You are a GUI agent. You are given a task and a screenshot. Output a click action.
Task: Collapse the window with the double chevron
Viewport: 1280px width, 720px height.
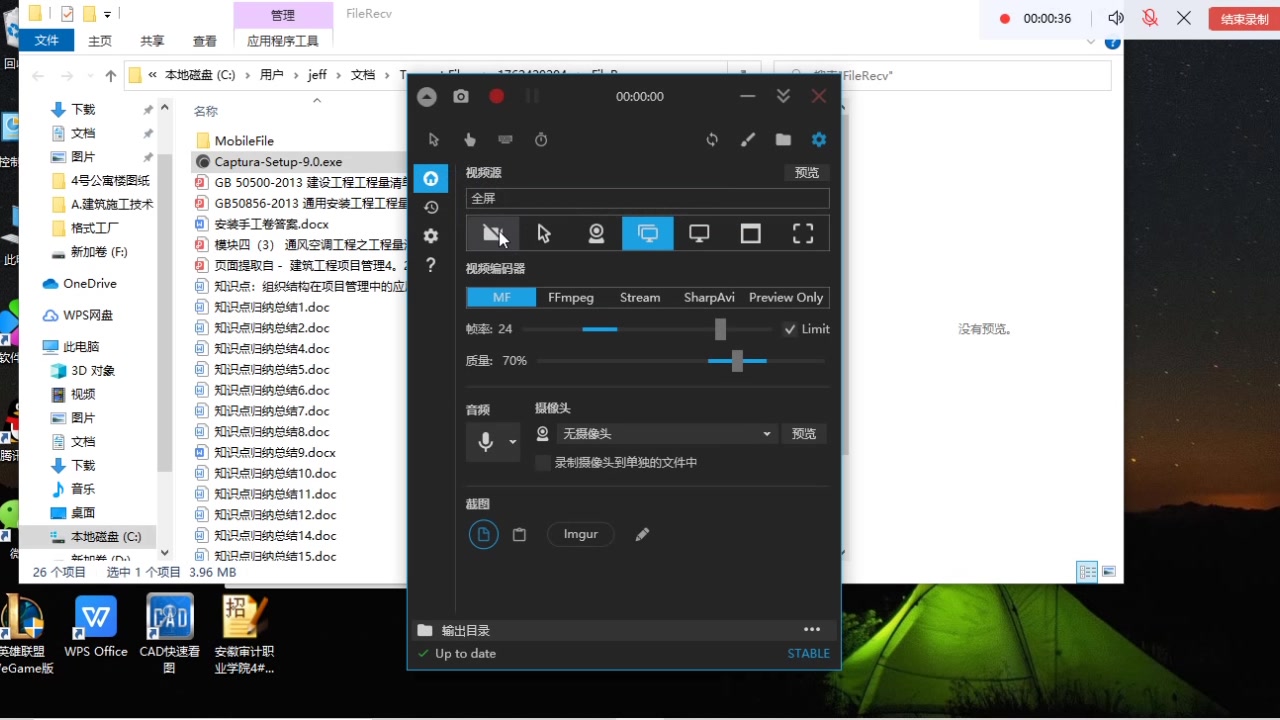[x=783, y=96]
